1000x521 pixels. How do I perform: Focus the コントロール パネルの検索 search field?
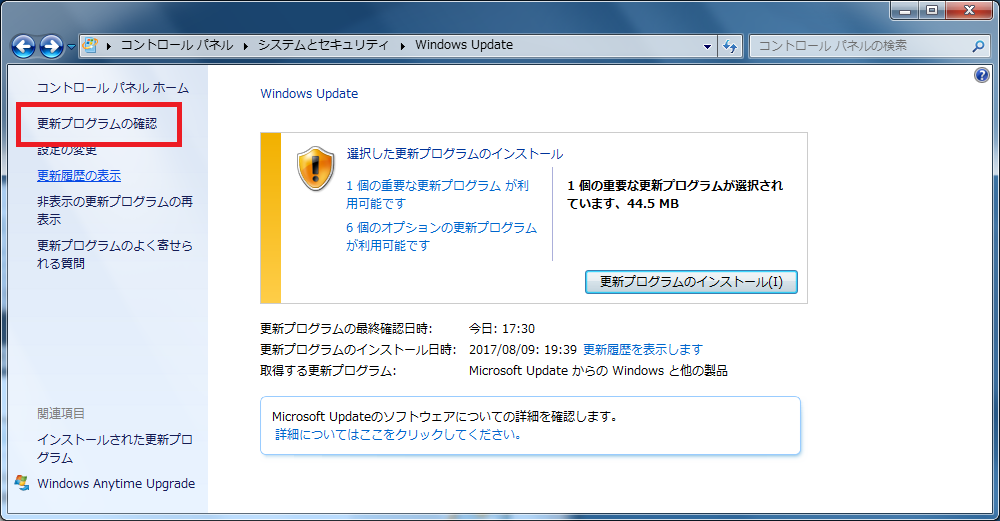[x=858, y=46]
